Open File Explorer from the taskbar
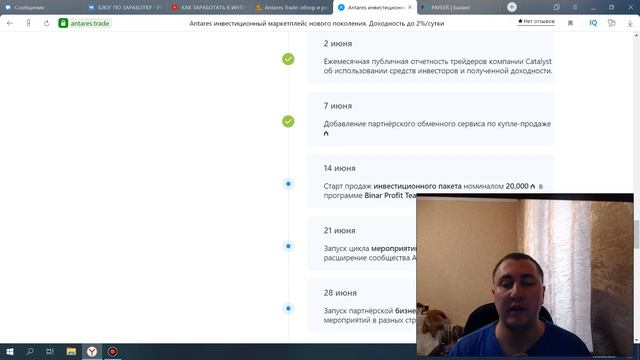Screen dimensions: 640x360 (71, 351)
